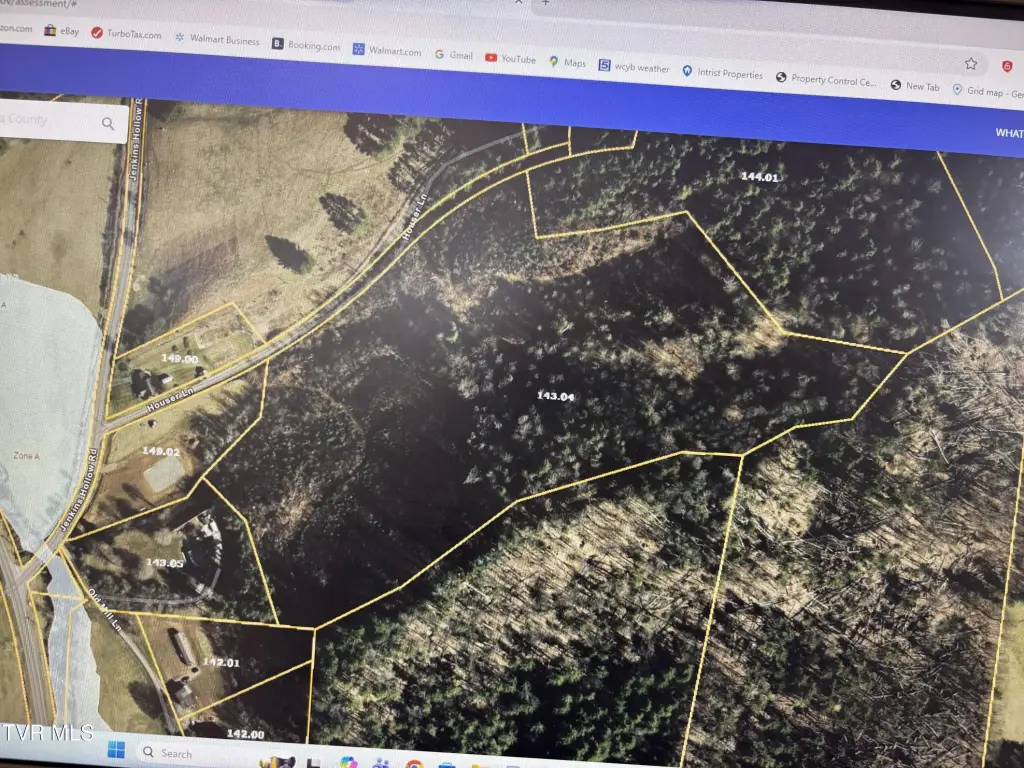Screen dimensions: 1024x768
Task: Open the Windows Start menu
Action: pos(114,749)
